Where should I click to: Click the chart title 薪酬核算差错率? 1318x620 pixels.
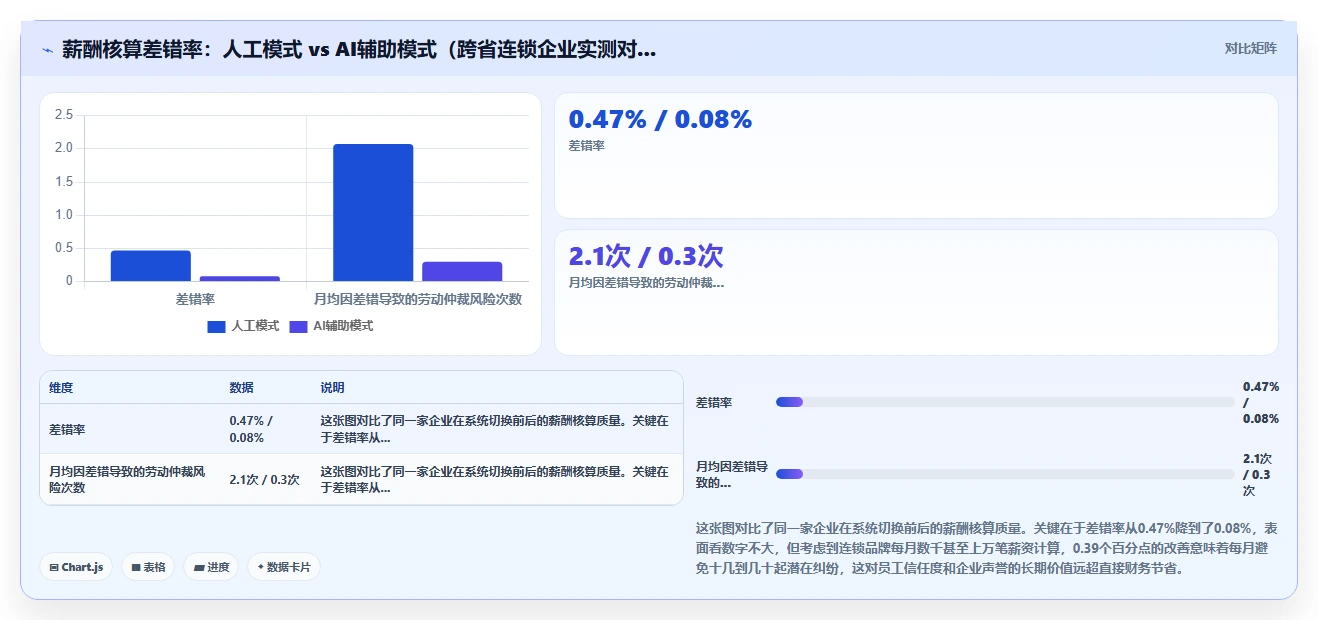(x=358, y=49)
